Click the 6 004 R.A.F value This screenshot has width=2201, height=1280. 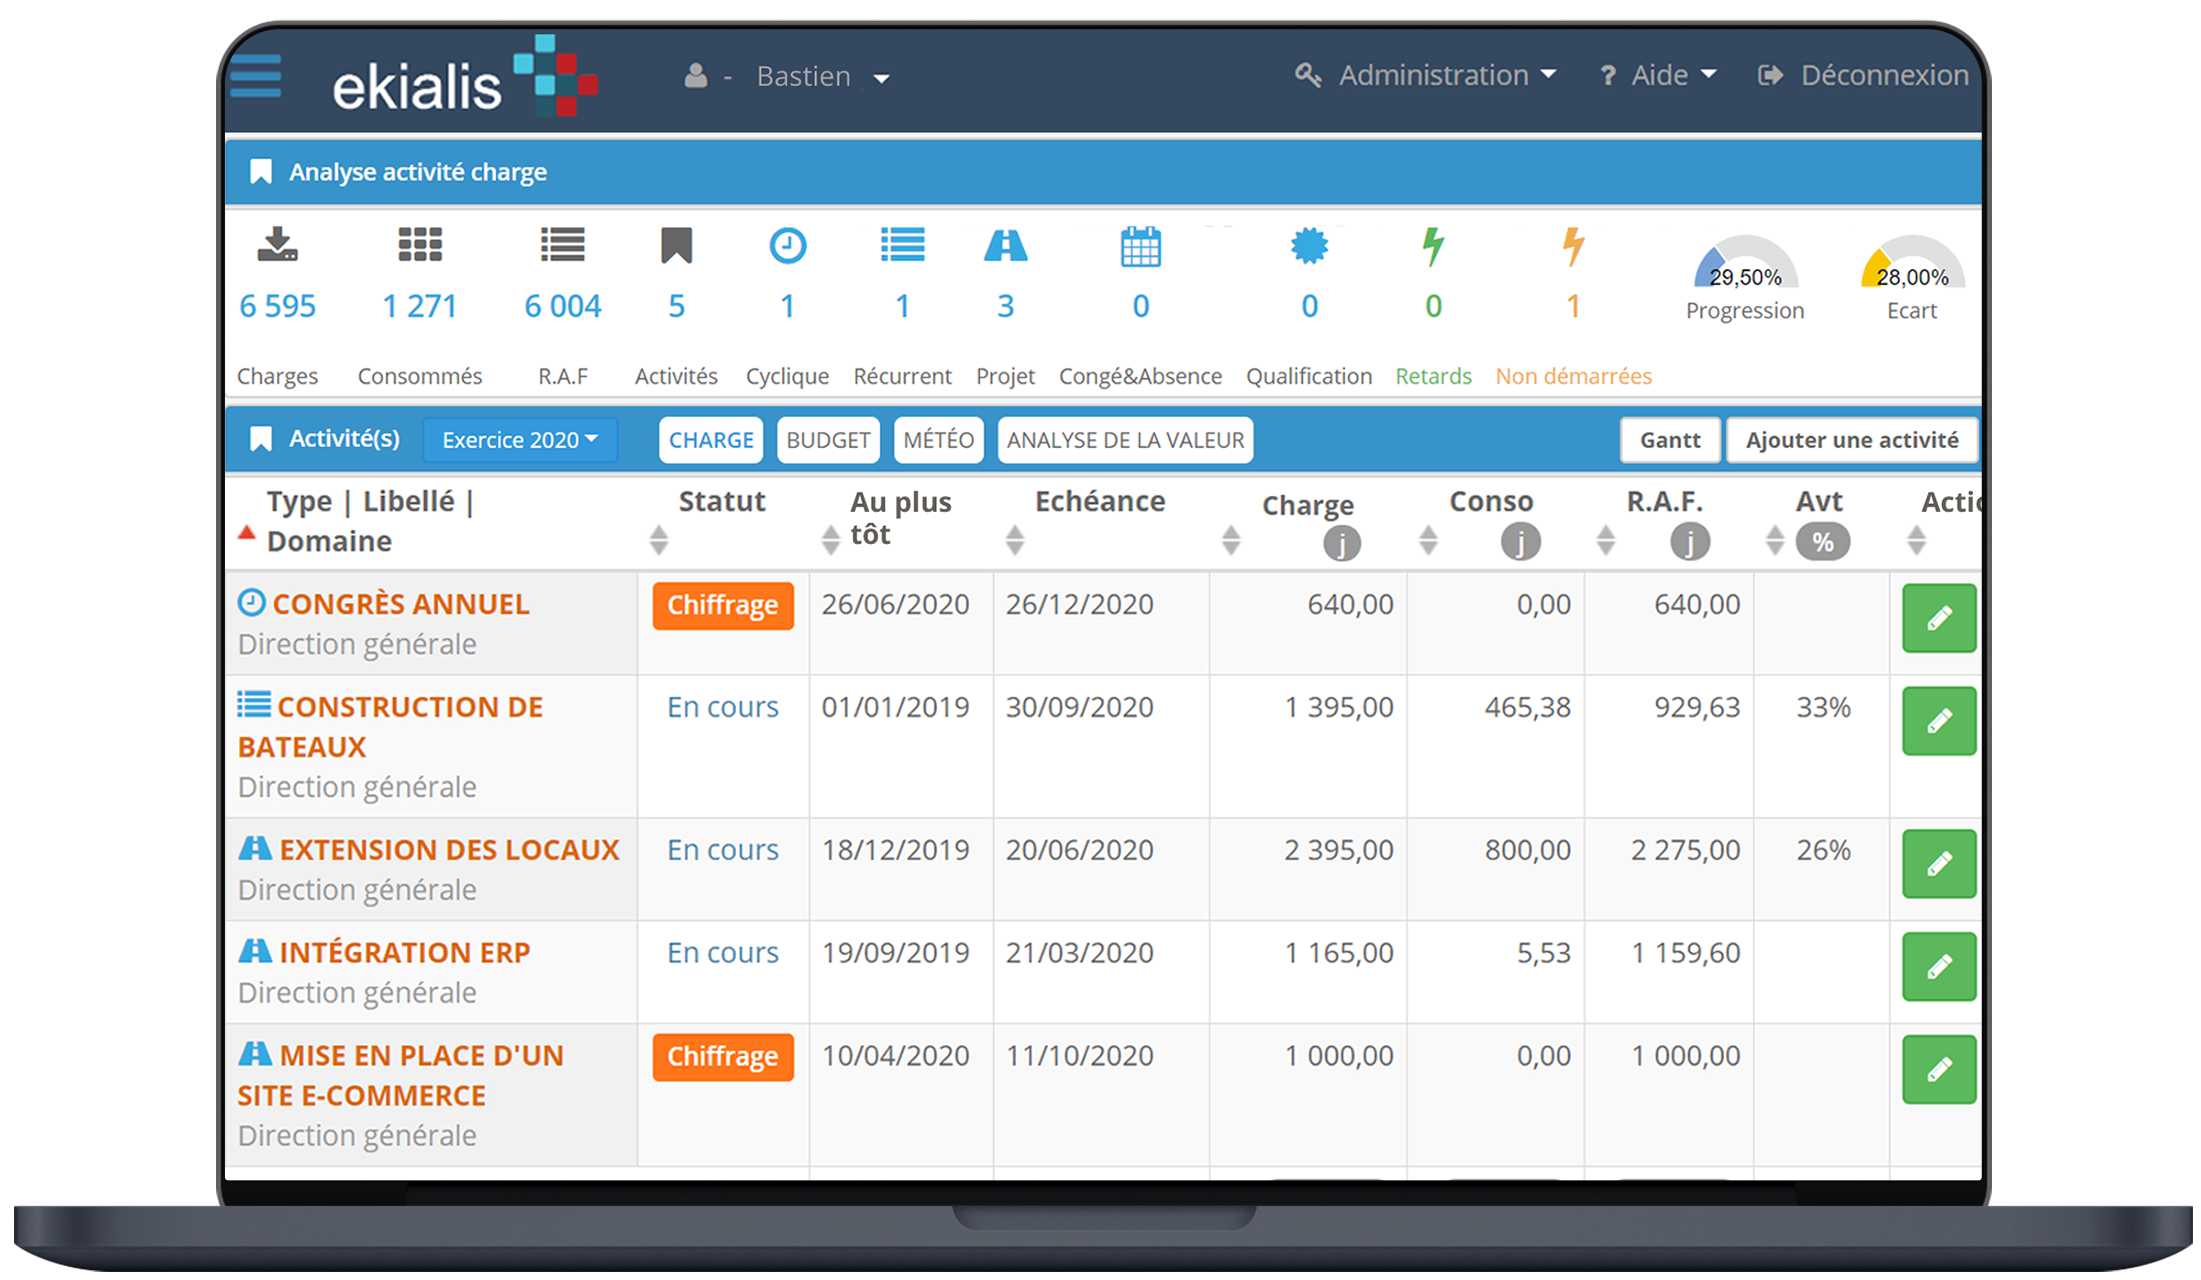563,306
